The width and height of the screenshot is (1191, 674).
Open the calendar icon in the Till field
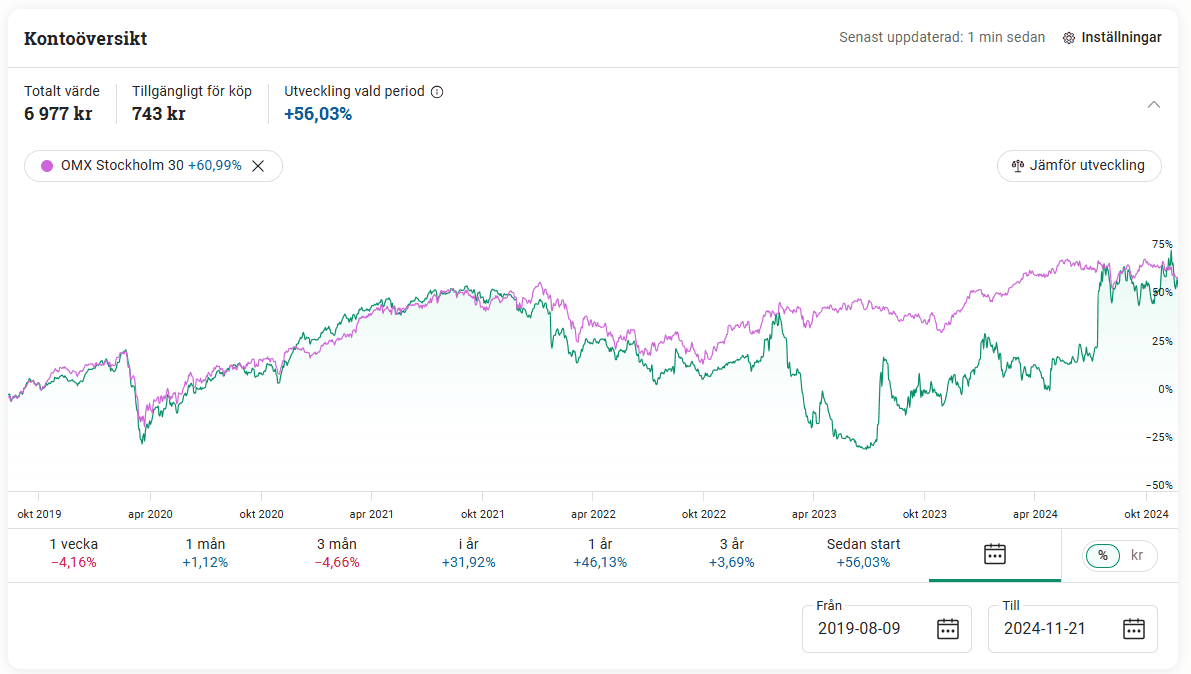(x=1133, y=629)
